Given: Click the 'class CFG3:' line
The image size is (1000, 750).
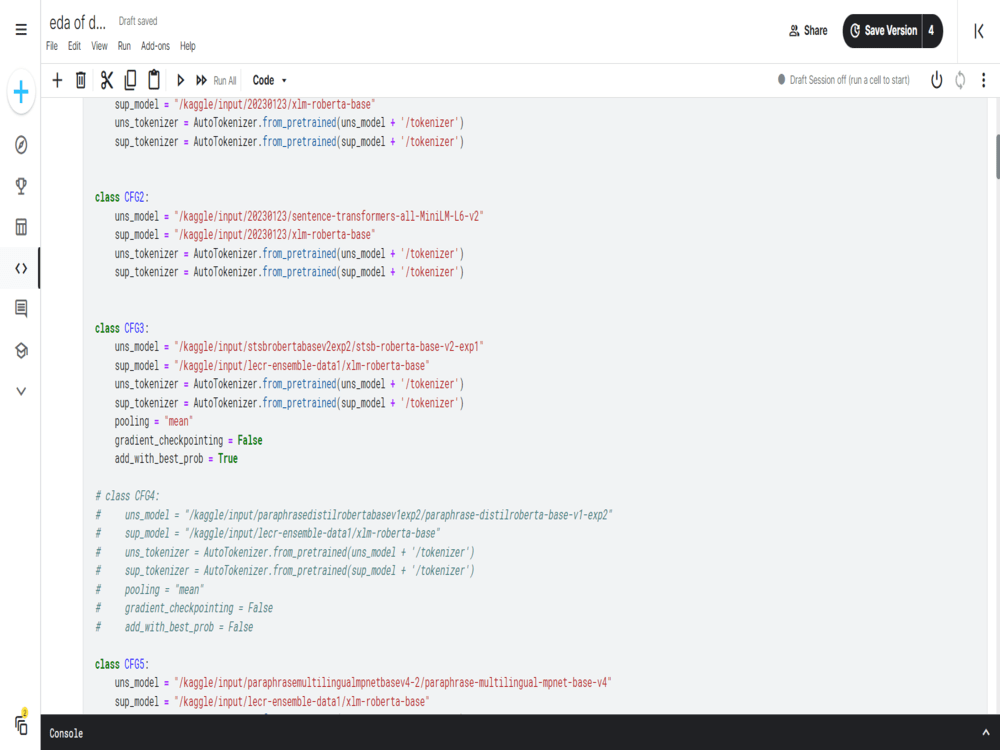Looking at the screenshot, I should (122, 328).
